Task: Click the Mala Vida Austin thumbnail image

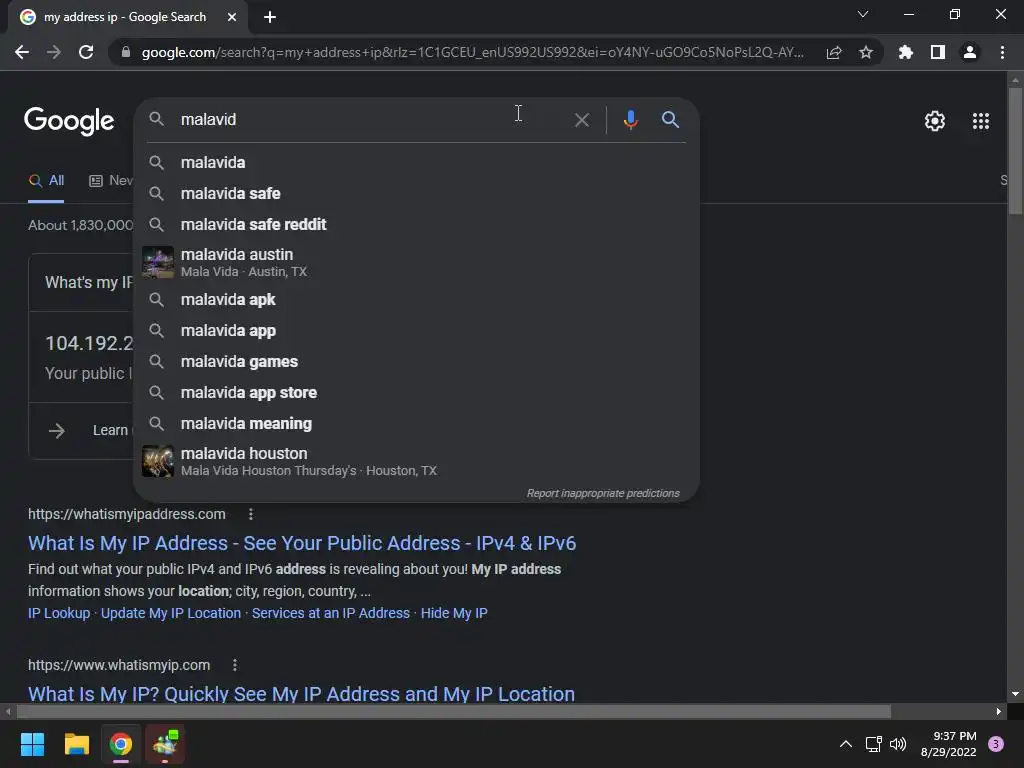Action: tap(158, 262)
